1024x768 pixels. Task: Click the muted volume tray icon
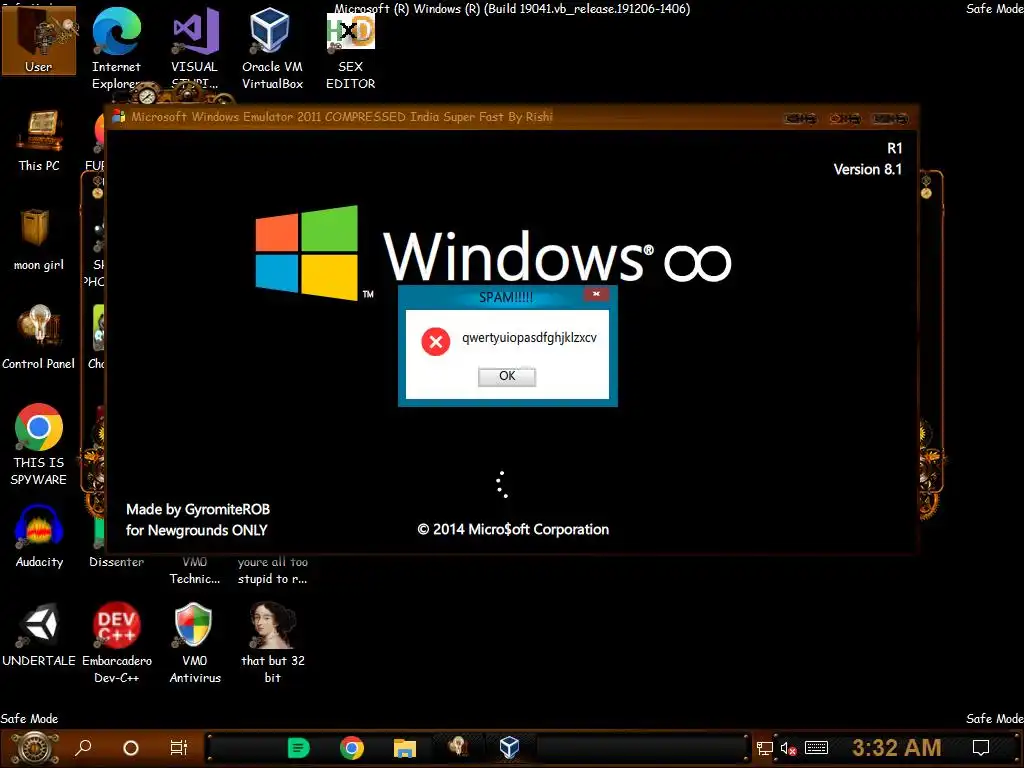(788, 748)
